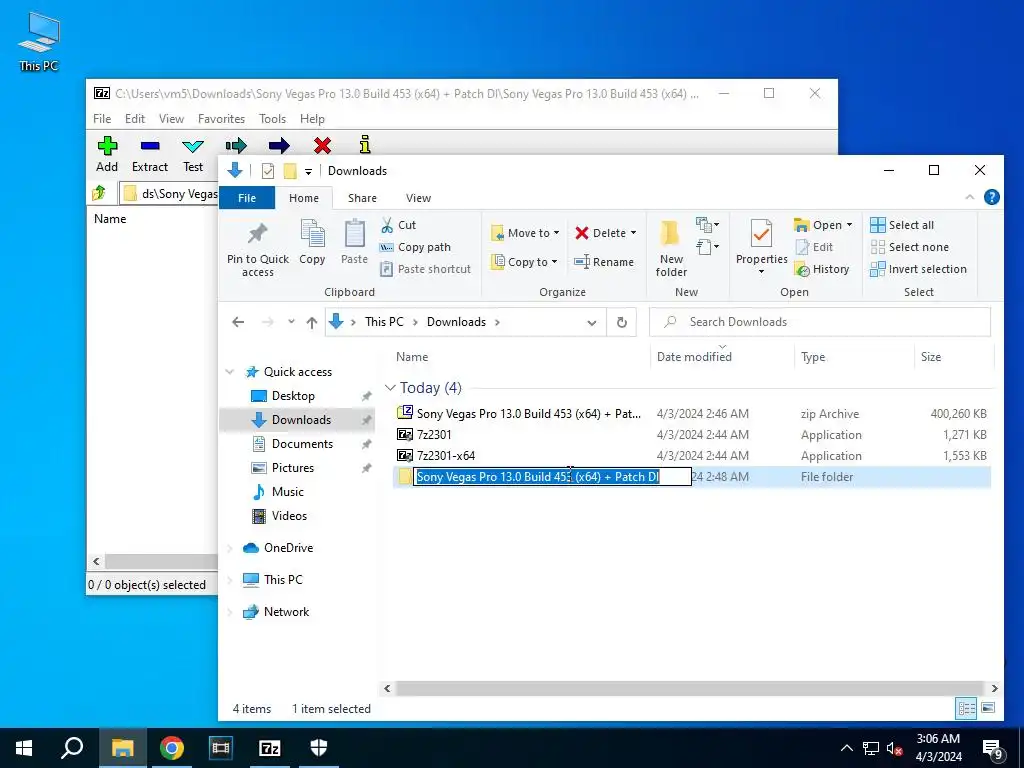The width and height of the screenshot is (1024, 768).
Task: Click the Explorer Help question mark icon
Action: pyautogui.click(x=991, y=197)
